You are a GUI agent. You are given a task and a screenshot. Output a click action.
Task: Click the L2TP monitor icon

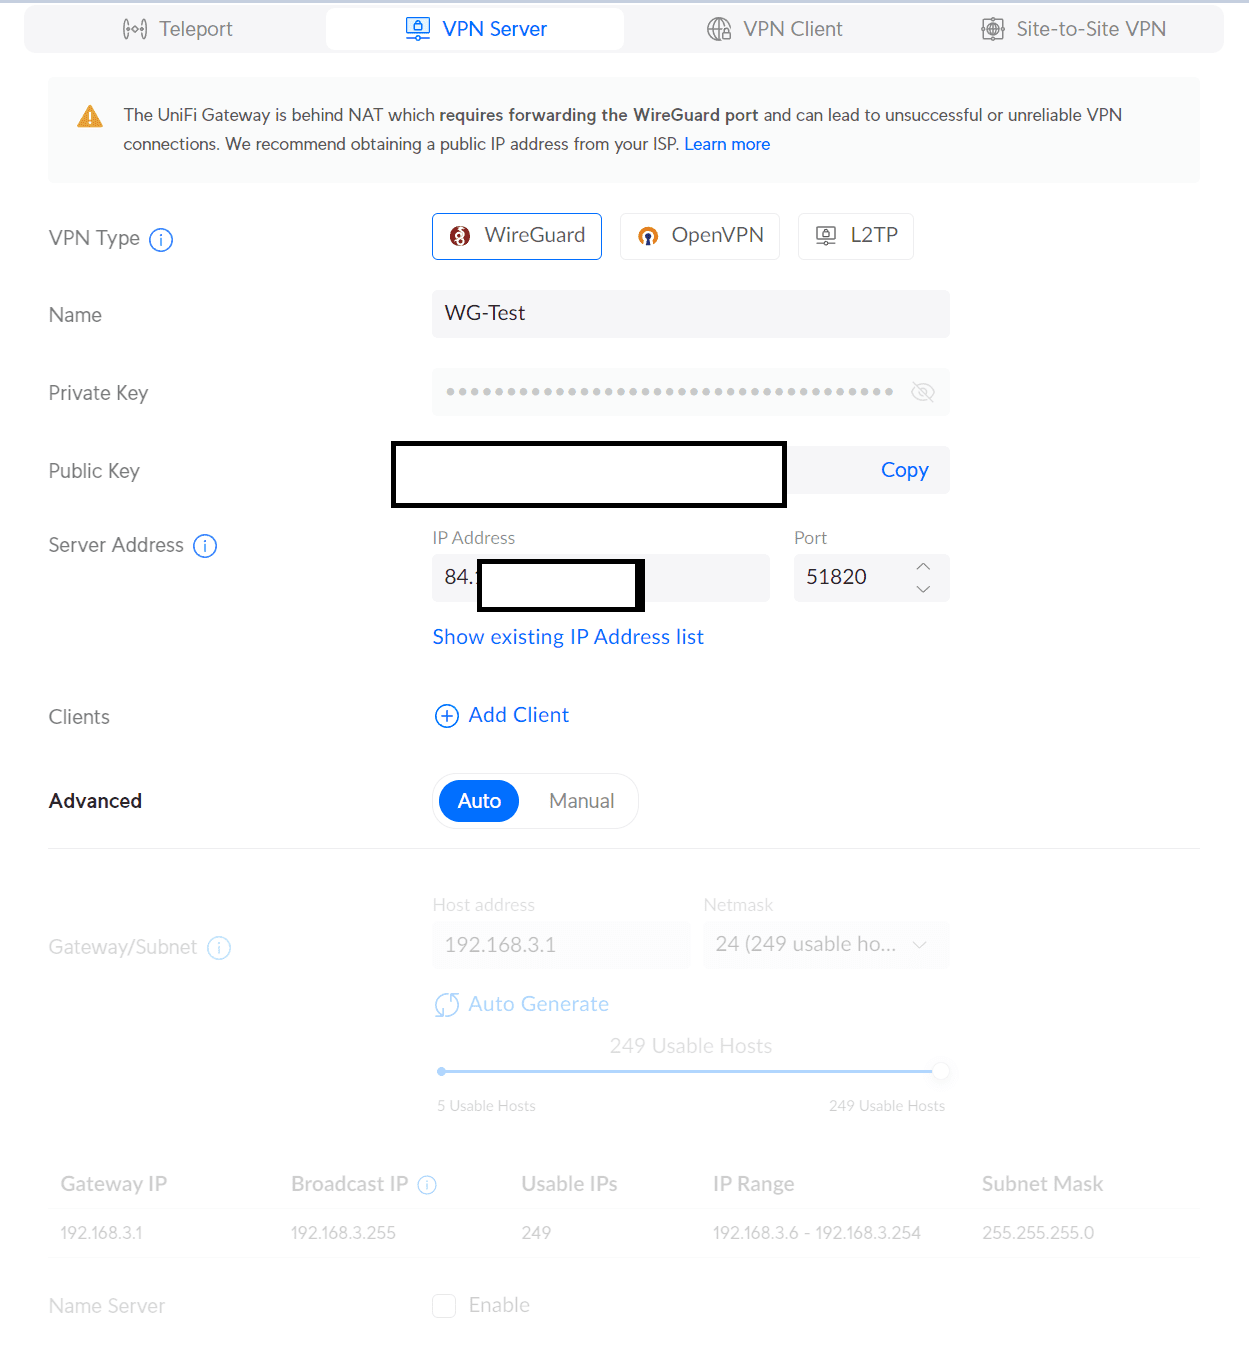pos(826,236)
